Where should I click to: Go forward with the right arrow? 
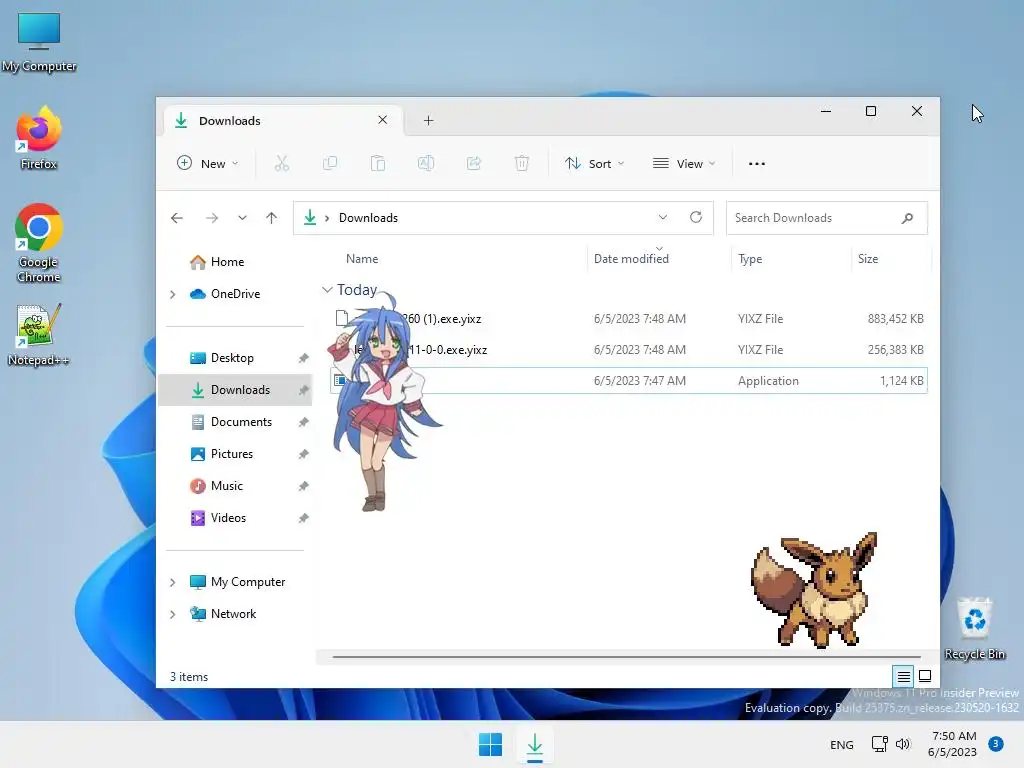[212, 218]
